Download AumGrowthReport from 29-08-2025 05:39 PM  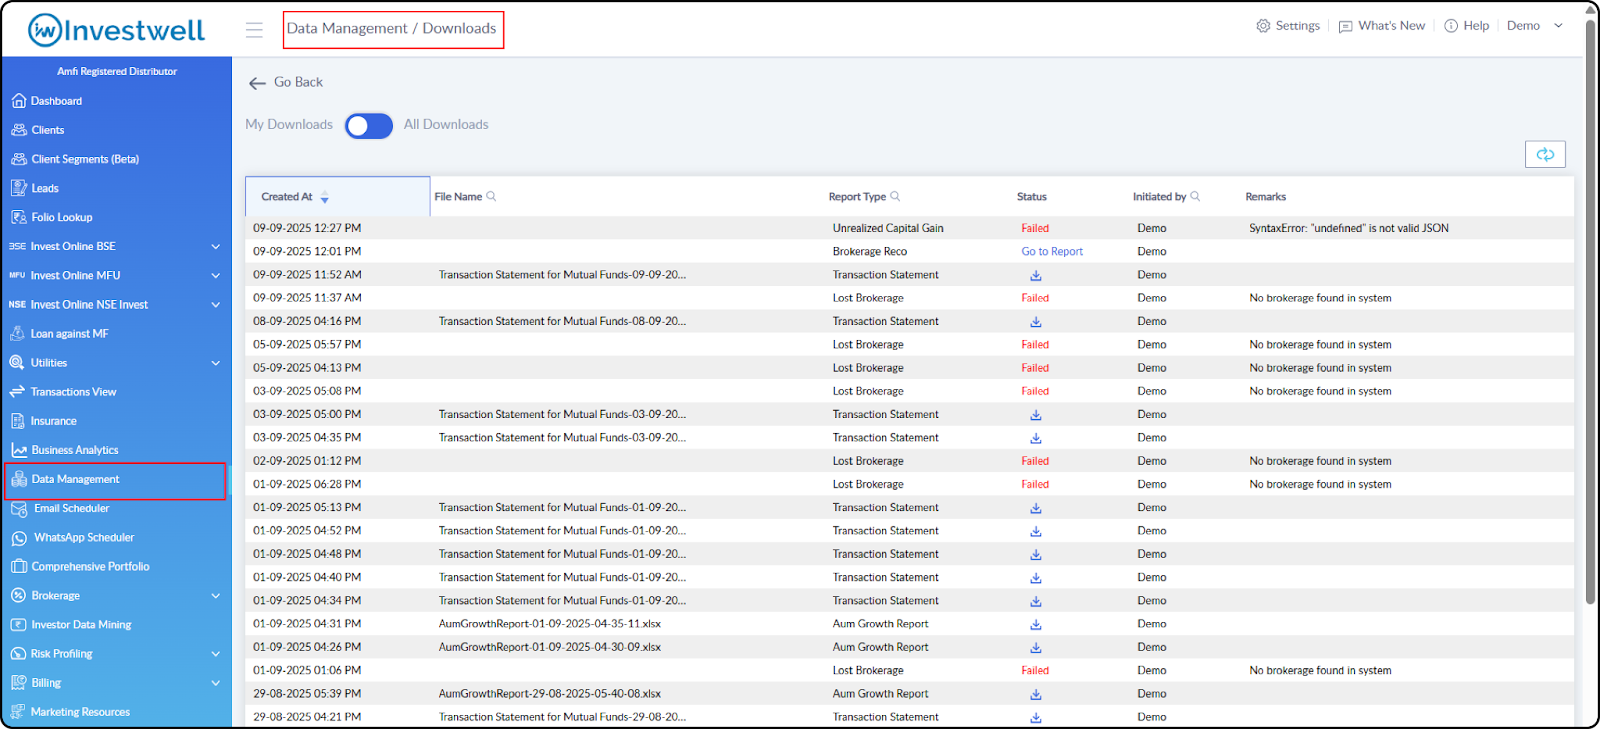1036,694
